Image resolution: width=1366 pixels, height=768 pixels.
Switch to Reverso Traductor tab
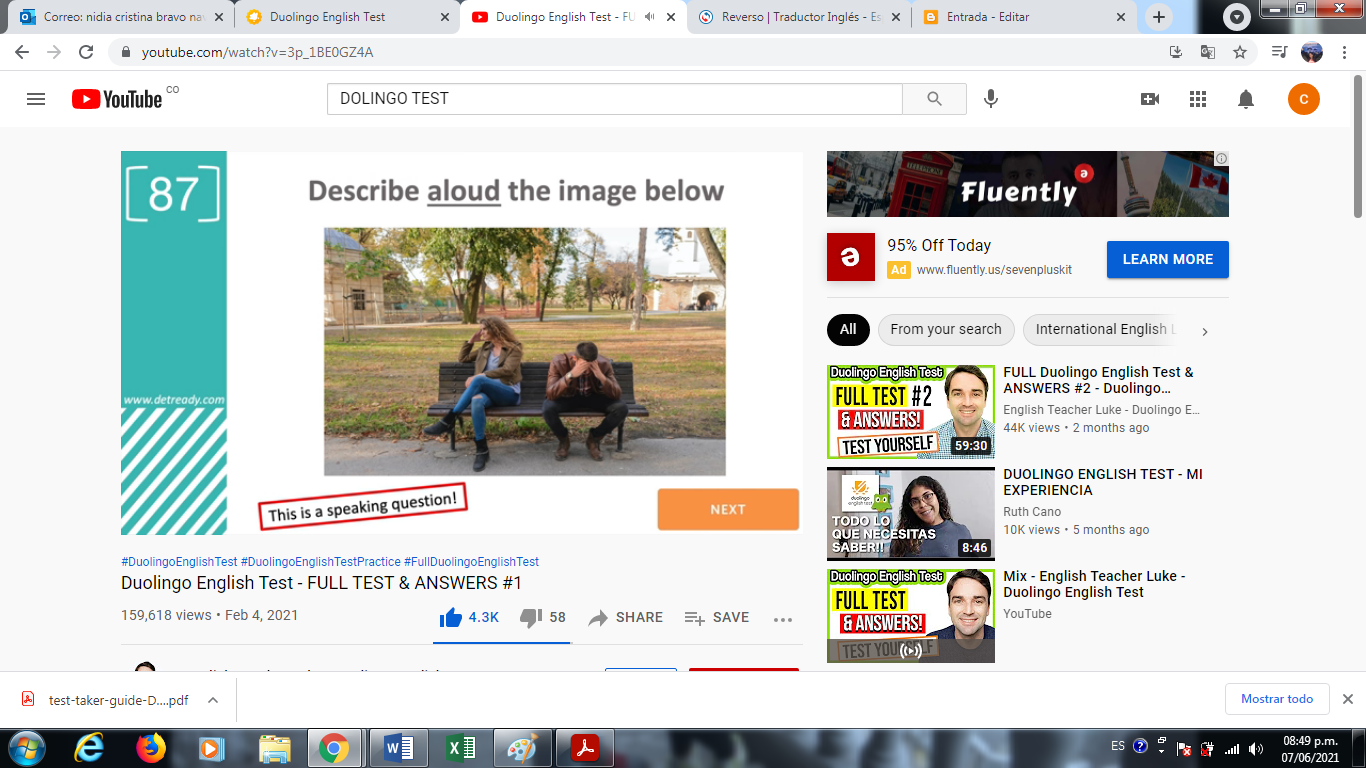(x=799, y=17)
